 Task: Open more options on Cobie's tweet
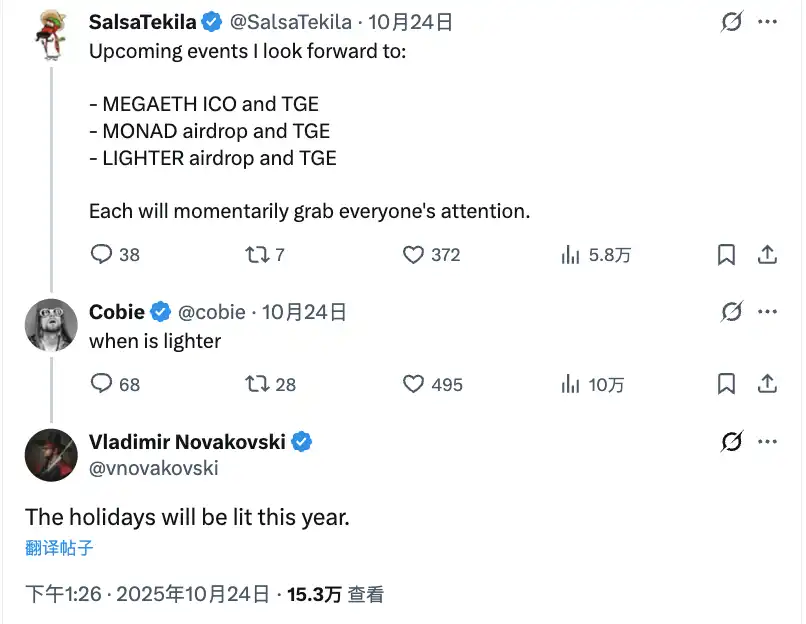pyautogui.click(x=767, y=312)
